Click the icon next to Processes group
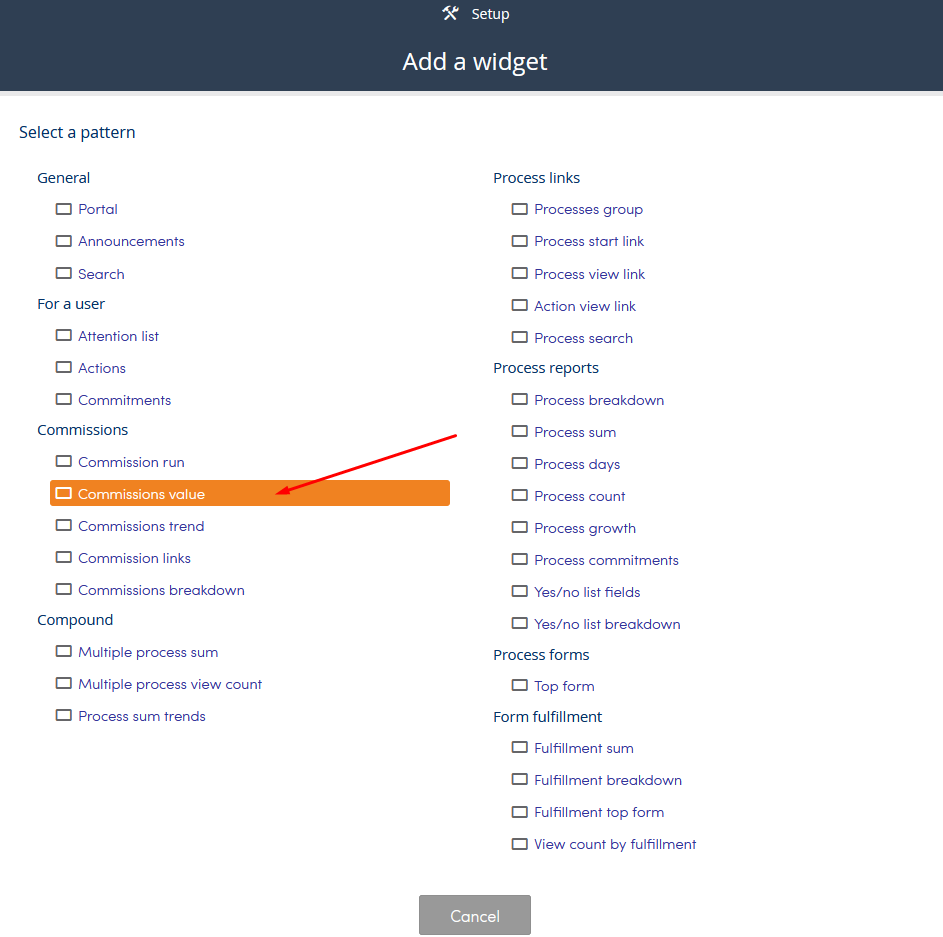Image resolution: width=943 pixels, height=937 pixels. [x=520, y=209]
